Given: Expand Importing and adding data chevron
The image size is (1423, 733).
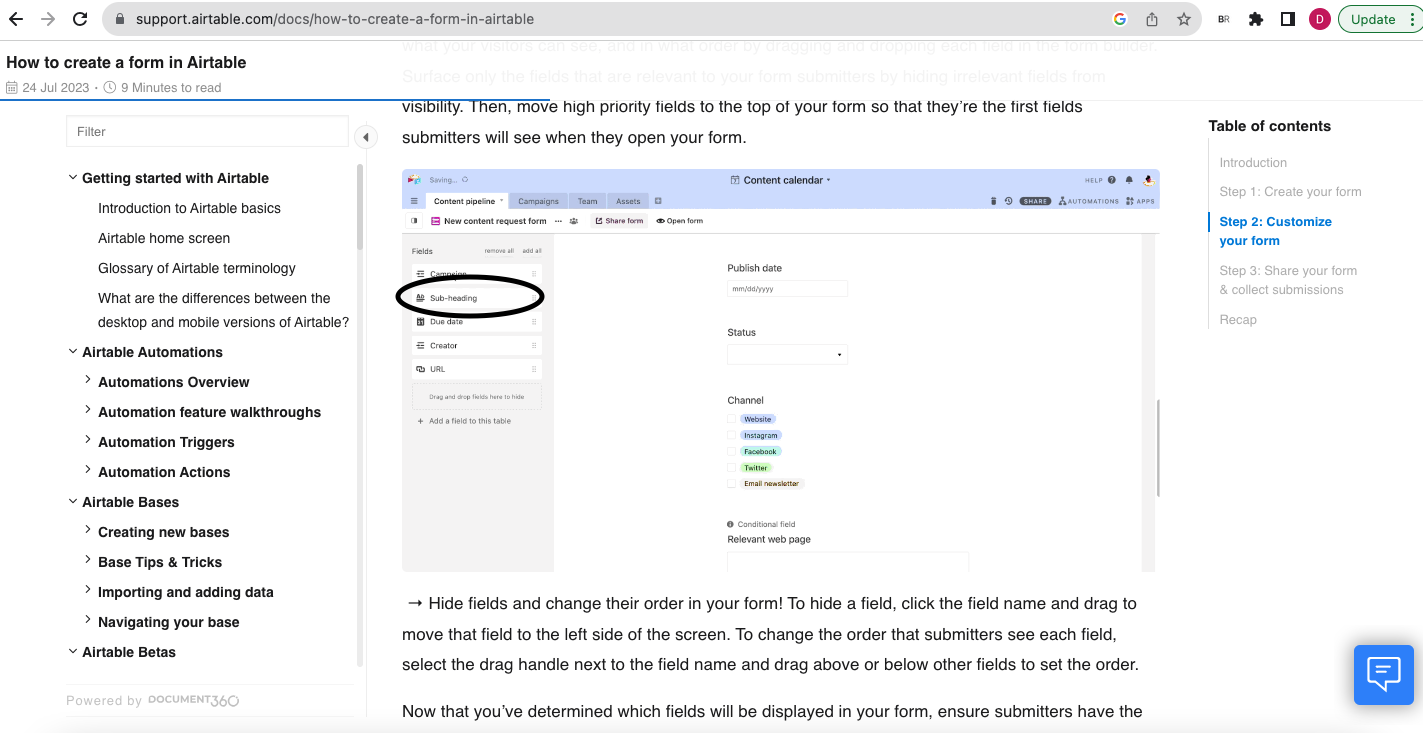Looking at the screenshot, I should [88, 590].
